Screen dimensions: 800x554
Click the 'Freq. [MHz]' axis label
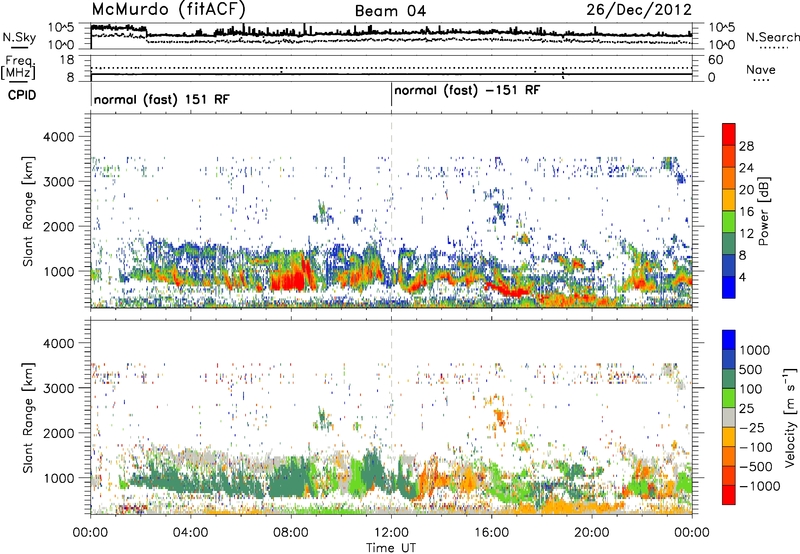coord(18,68)
